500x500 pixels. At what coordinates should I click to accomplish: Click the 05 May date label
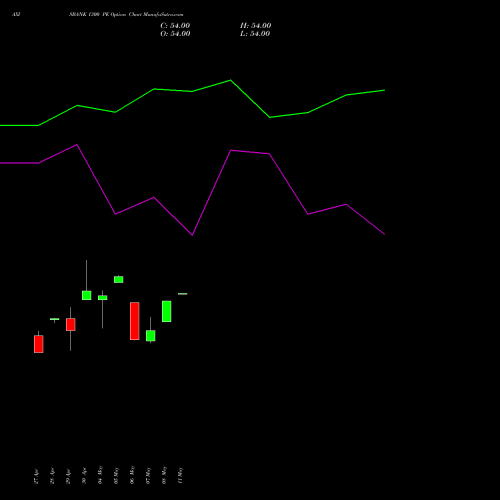point(116,475)
